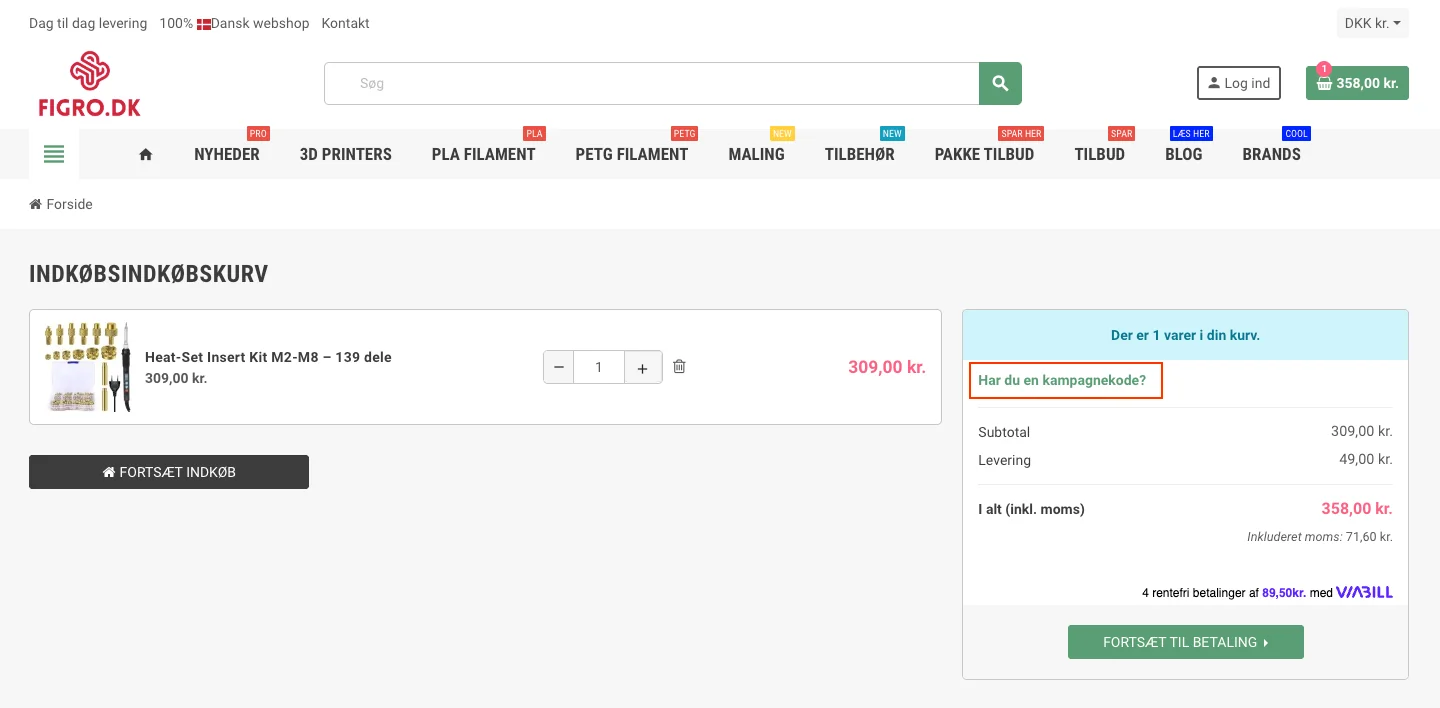The height and width of the screenshot is (708, 1440).
Task: Go to the home icon in navbar
Action: tap(146, 154)
